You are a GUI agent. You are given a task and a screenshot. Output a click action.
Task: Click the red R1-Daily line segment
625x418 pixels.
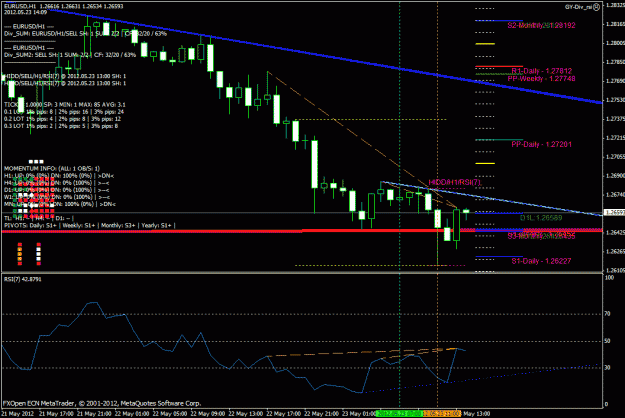[x=499, y=66]
